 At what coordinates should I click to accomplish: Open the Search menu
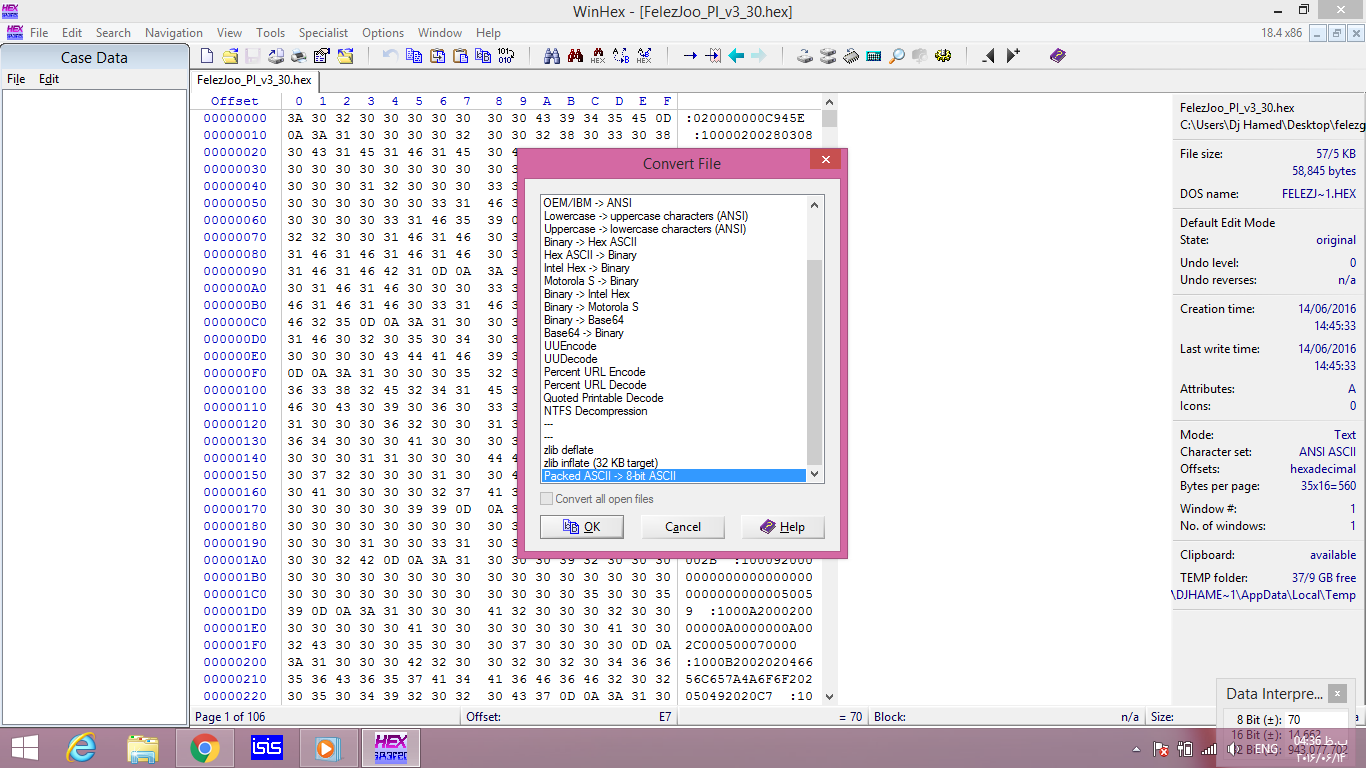[x=113, y=33]
